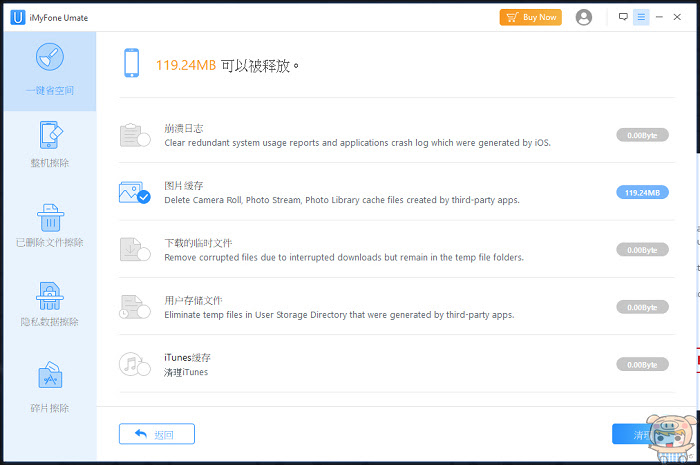Image resolution: width=700 pixels, height=465 pixels.
Task: Click the crash log description about iOS reports
Action: [357, 143]
